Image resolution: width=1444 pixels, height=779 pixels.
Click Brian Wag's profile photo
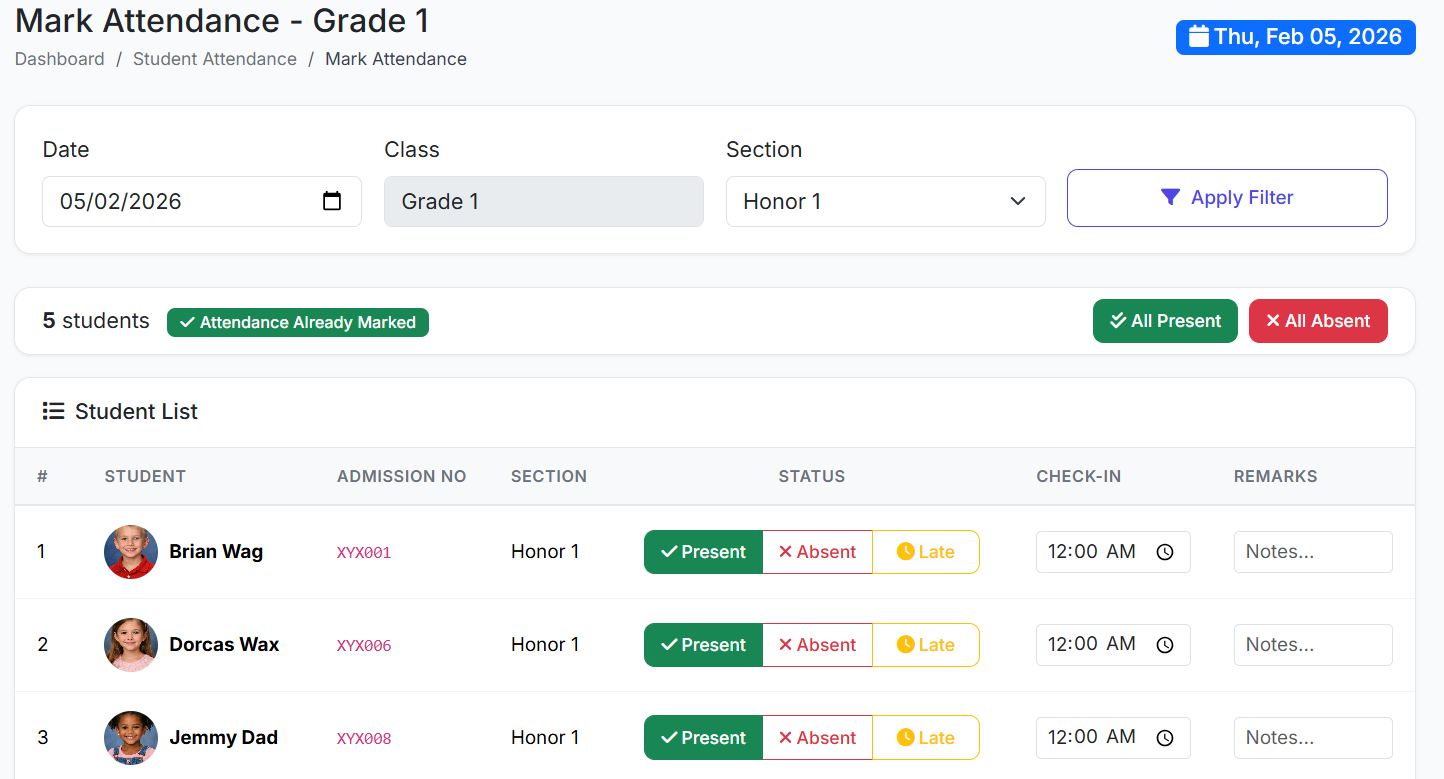131,552
